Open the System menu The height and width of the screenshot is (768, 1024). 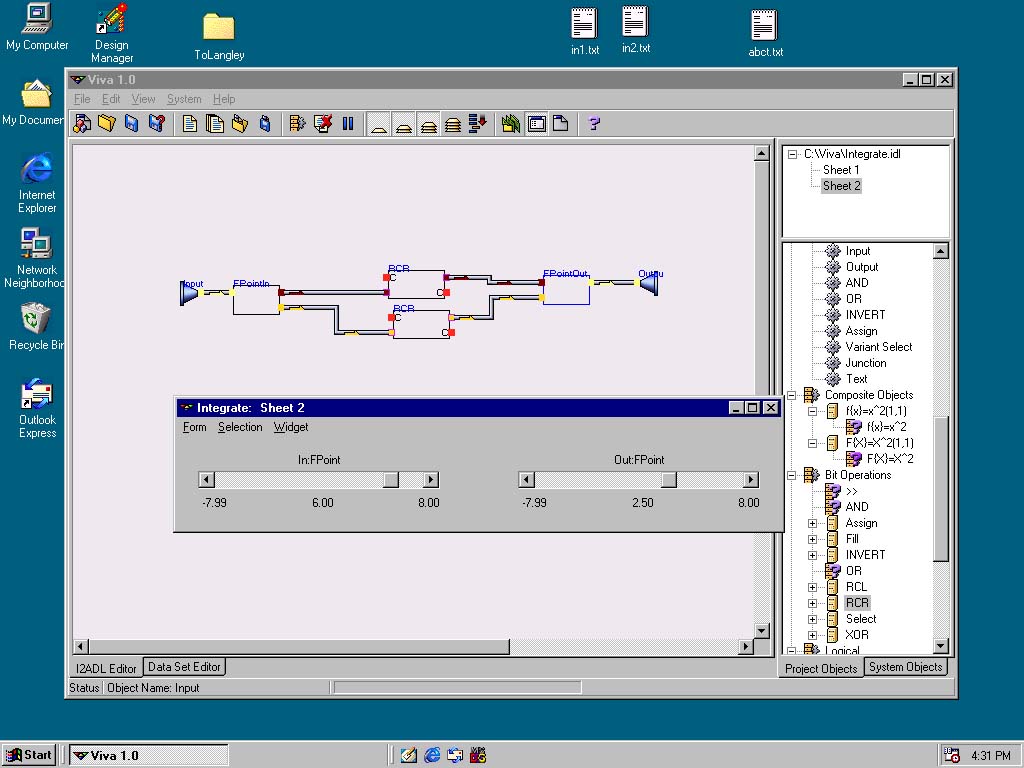tap(184, 99)
